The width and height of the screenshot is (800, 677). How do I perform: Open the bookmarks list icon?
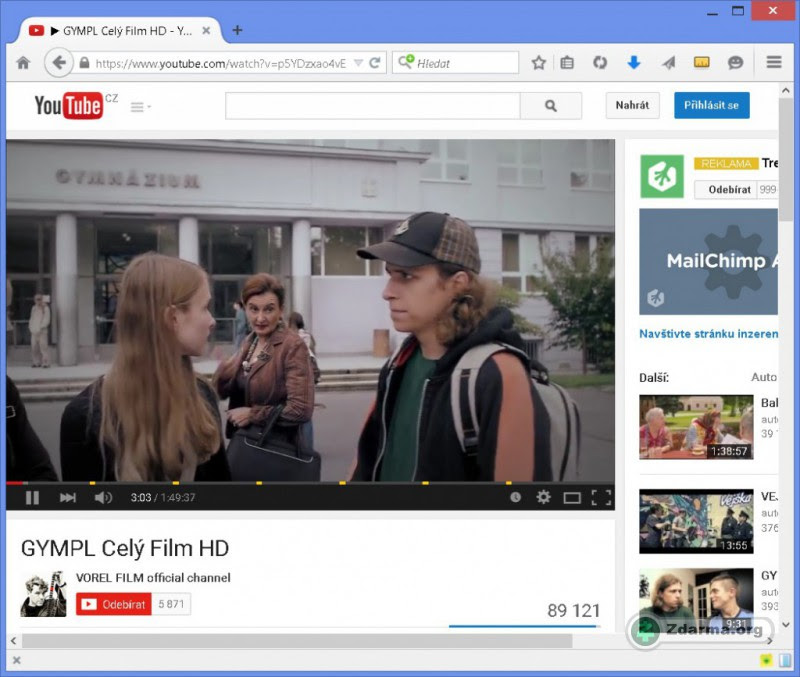(567, 63)
